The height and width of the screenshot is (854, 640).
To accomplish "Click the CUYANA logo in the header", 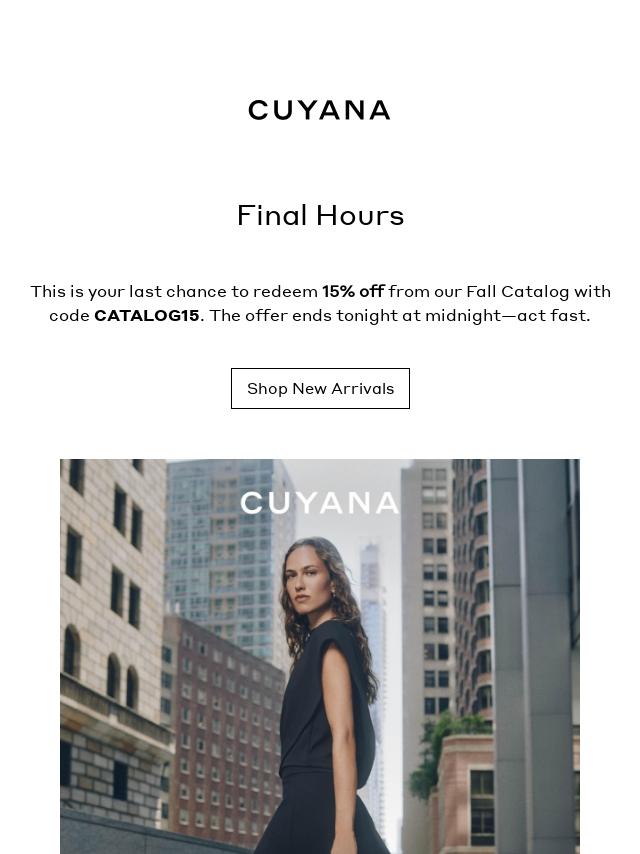I will (319, 110).
